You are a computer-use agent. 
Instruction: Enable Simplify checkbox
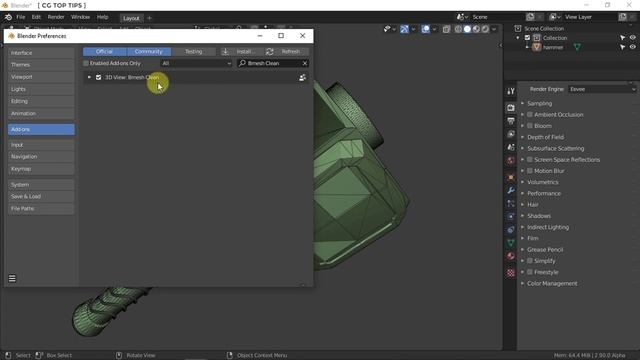530,261
